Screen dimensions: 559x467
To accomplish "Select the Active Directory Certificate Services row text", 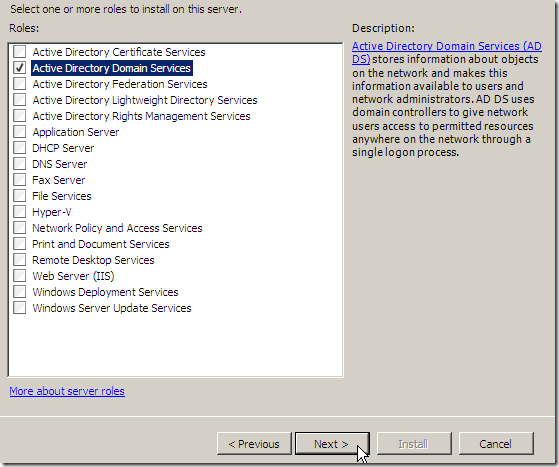I will [119, 52].
